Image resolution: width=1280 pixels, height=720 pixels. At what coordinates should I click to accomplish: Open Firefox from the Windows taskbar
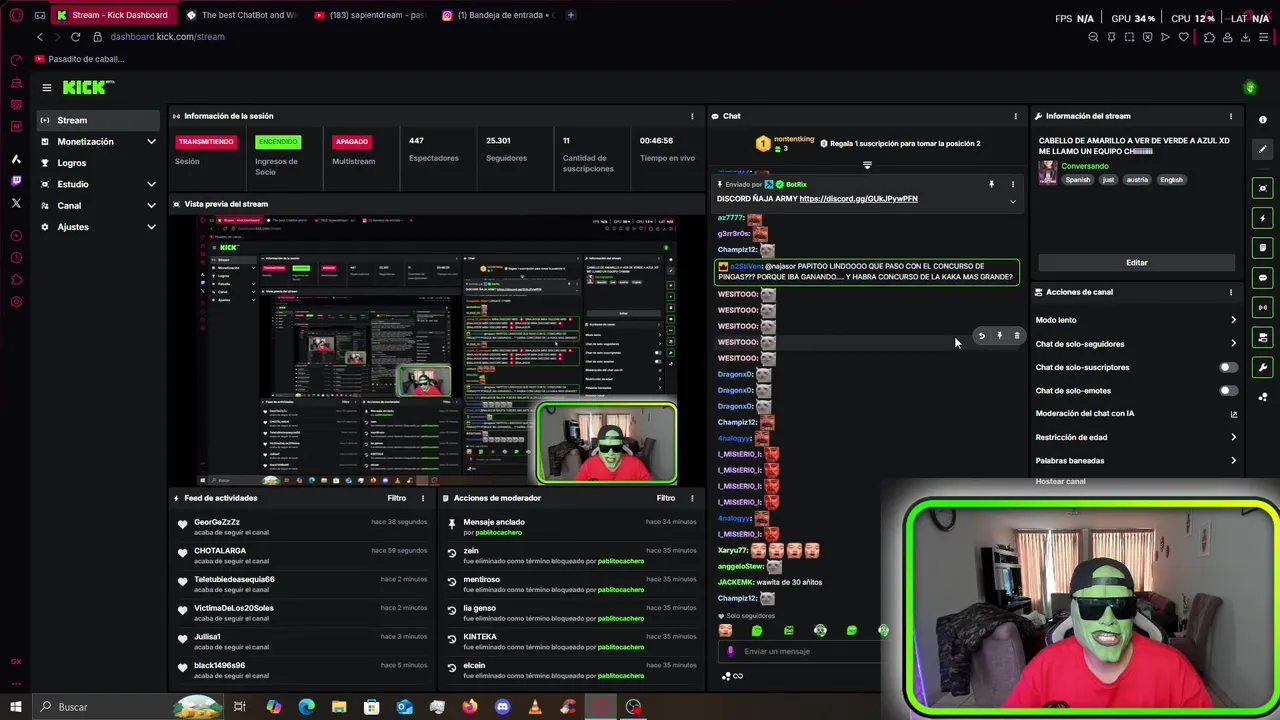tap(470, 707)
